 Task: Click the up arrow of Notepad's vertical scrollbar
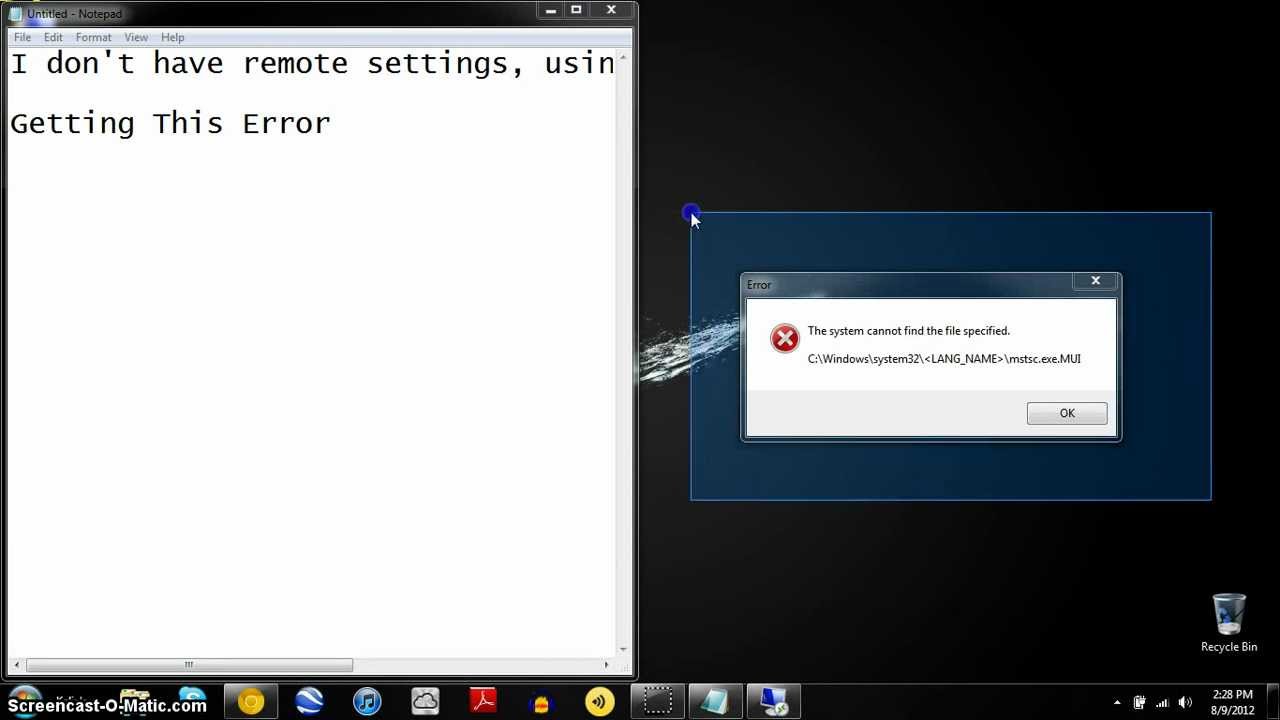pos(623,56)
